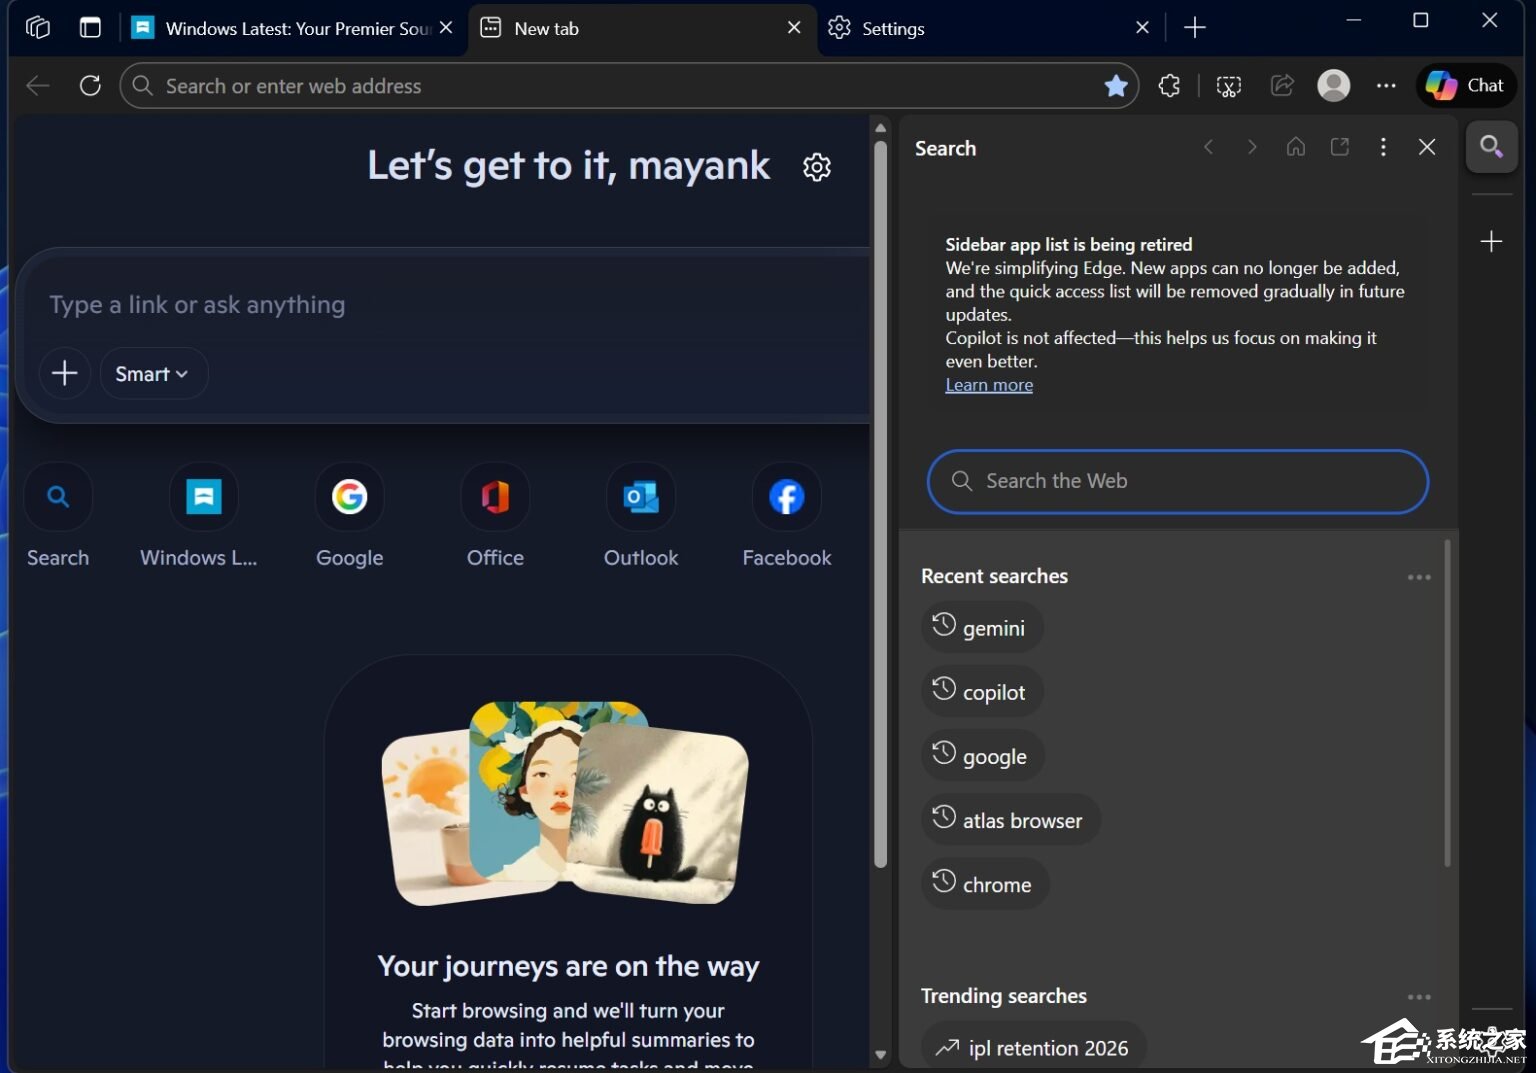
Task: Open the Search quick link tile
Action: coord(58,516)
